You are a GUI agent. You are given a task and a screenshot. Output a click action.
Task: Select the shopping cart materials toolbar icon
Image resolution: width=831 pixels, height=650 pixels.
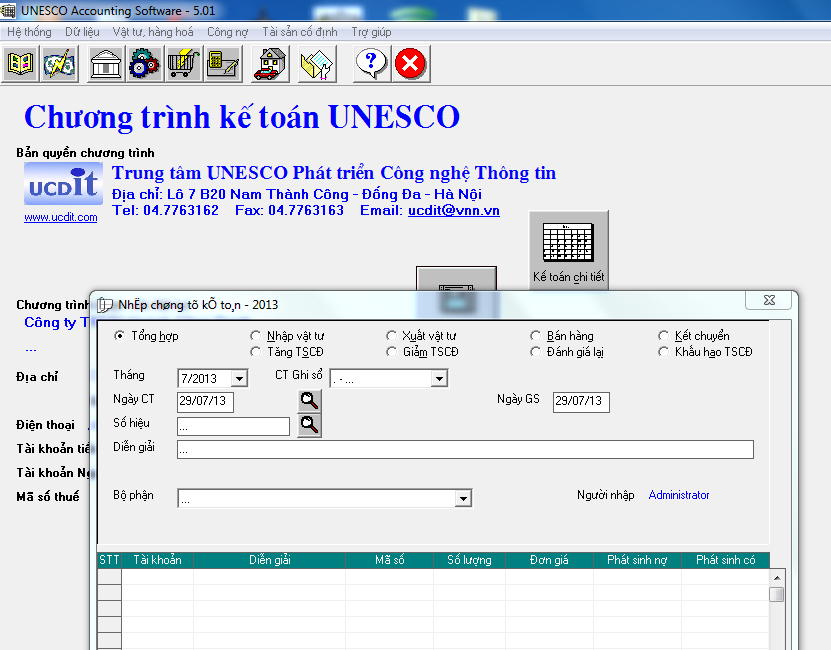(183, 64)
